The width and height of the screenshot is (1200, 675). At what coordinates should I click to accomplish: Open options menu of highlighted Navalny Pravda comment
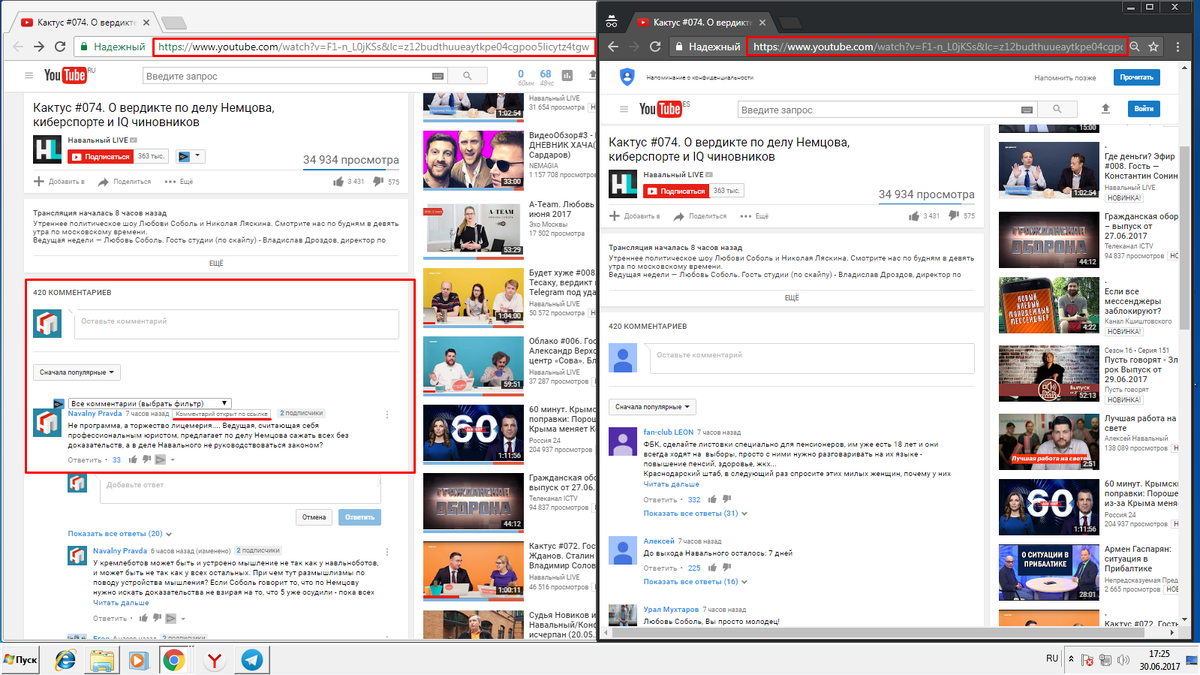(387, 413)
